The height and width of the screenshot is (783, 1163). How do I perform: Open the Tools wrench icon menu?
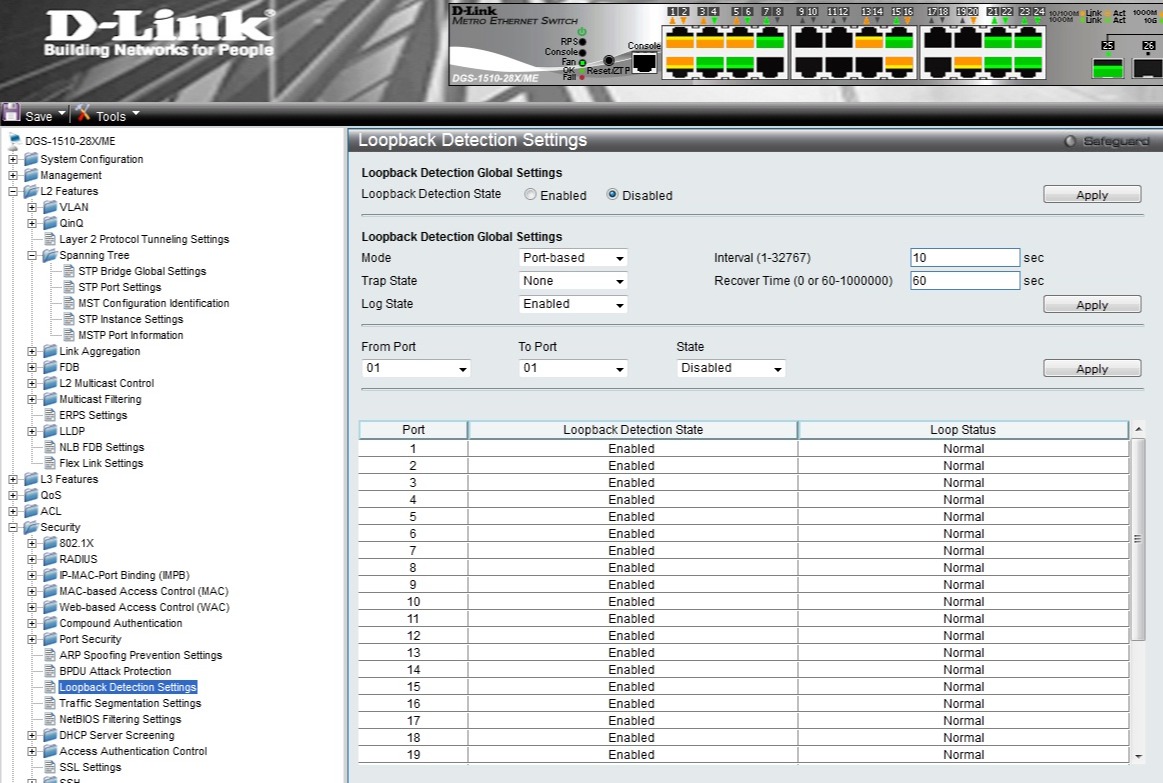(x=83, y=114)
